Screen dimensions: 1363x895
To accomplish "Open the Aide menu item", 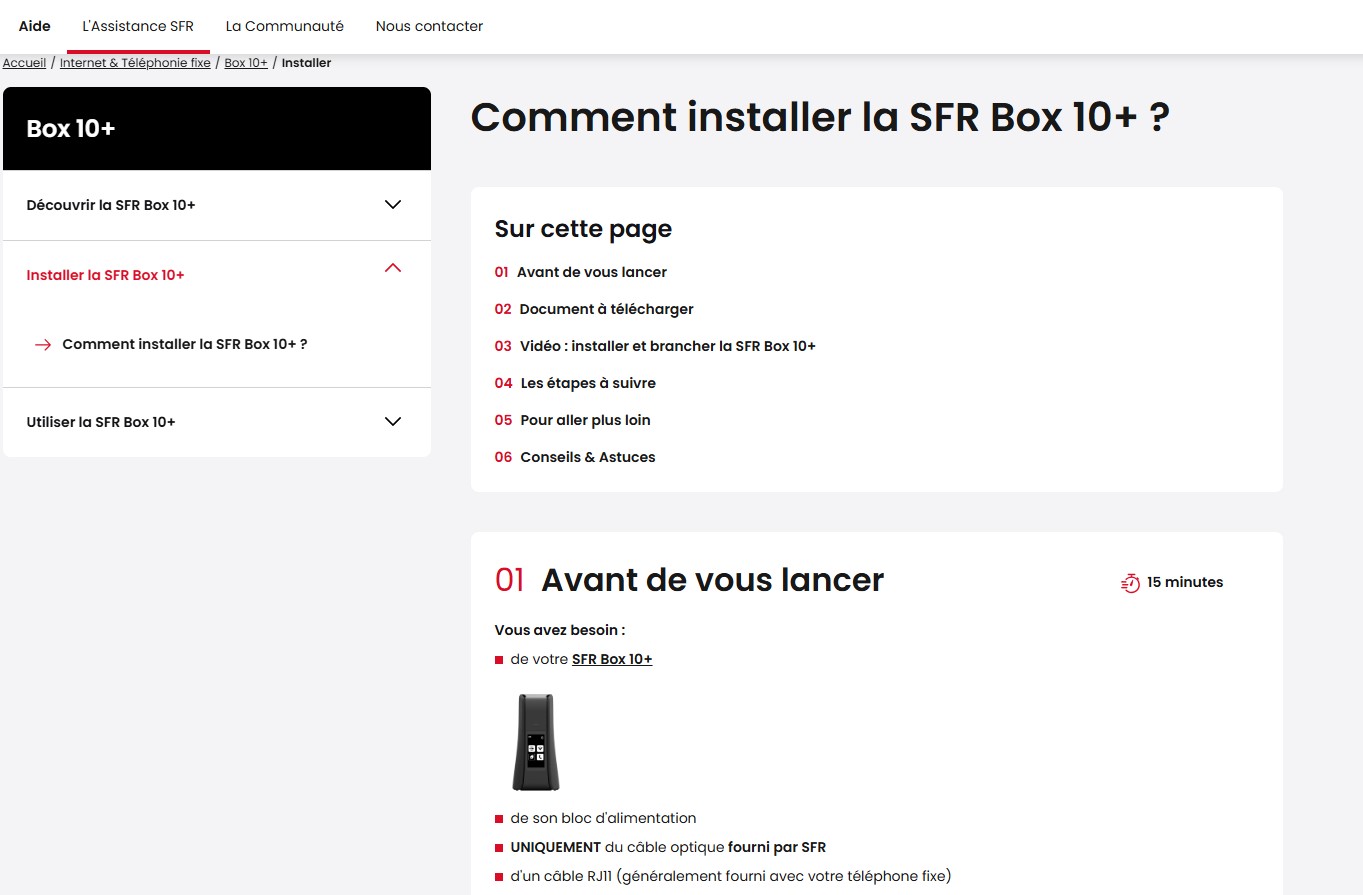I will coord(34,26).
